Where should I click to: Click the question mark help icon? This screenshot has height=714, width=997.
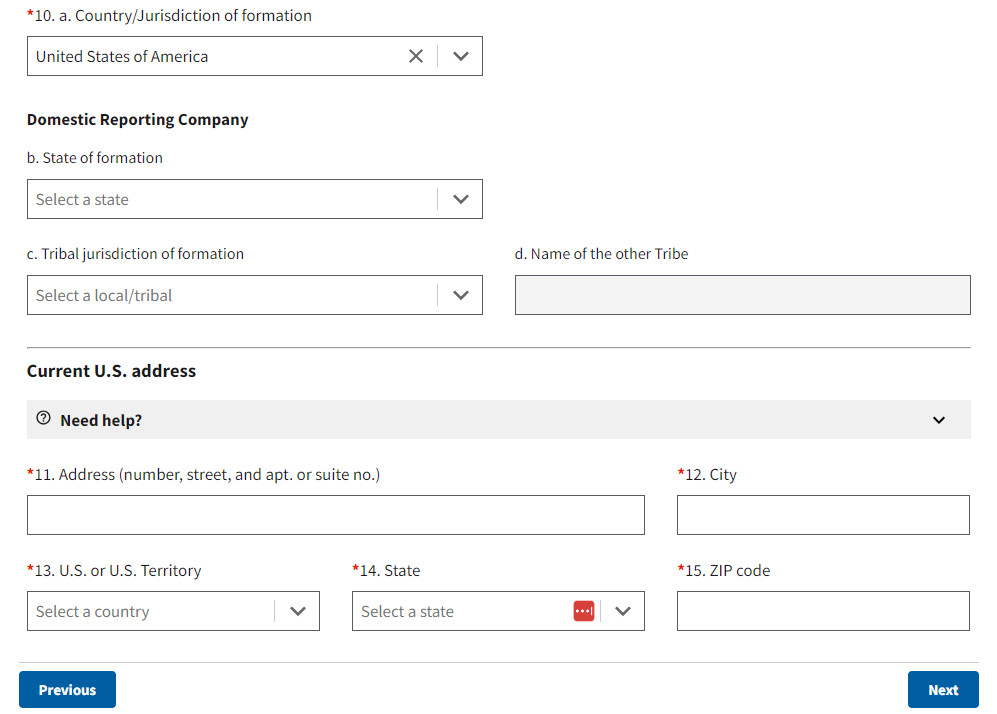43,419
